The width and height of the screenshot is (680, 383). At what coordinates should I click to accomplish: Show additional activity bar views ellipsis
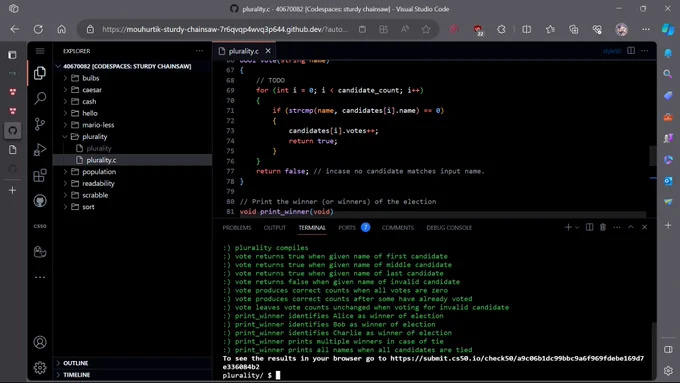(40, 277)
